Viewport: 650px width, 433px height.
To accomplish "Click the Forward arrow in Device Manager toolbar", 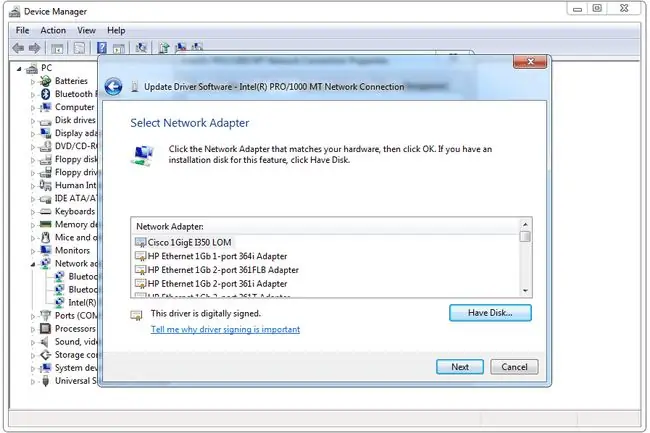I will click(x=34, y=48).
